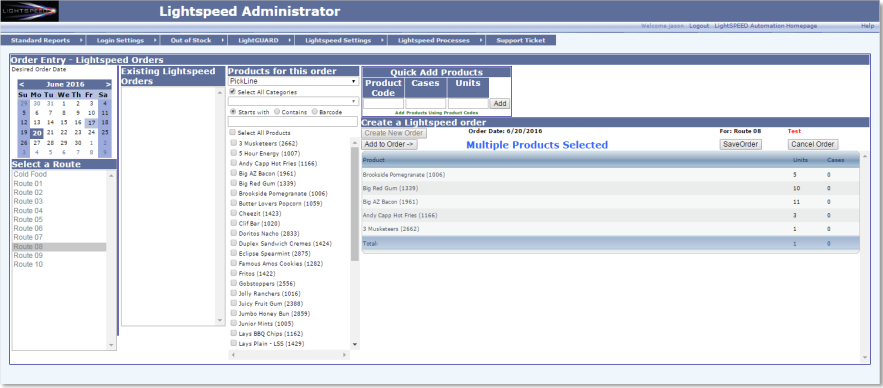Select the Barcode radio option
This screenshot has width=883, height=388.
(314, 112)
